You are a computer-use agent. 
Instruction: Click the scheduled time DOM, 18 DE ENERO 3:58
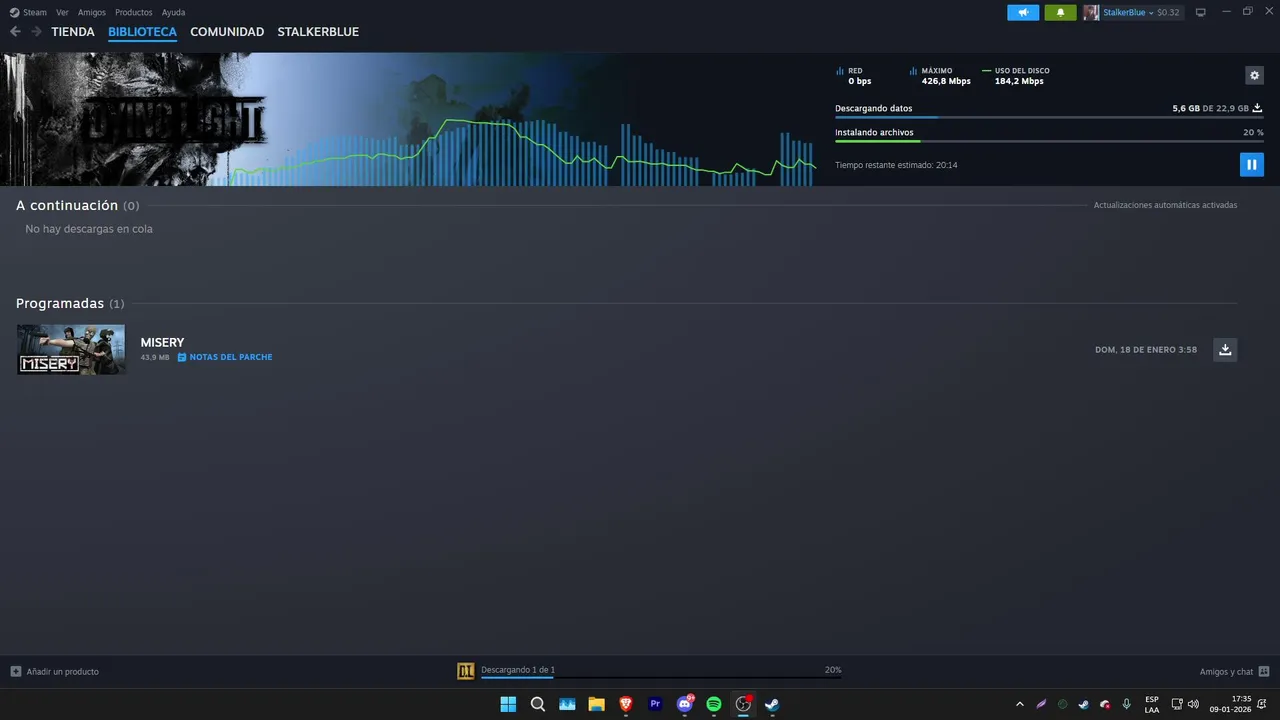1146,350
